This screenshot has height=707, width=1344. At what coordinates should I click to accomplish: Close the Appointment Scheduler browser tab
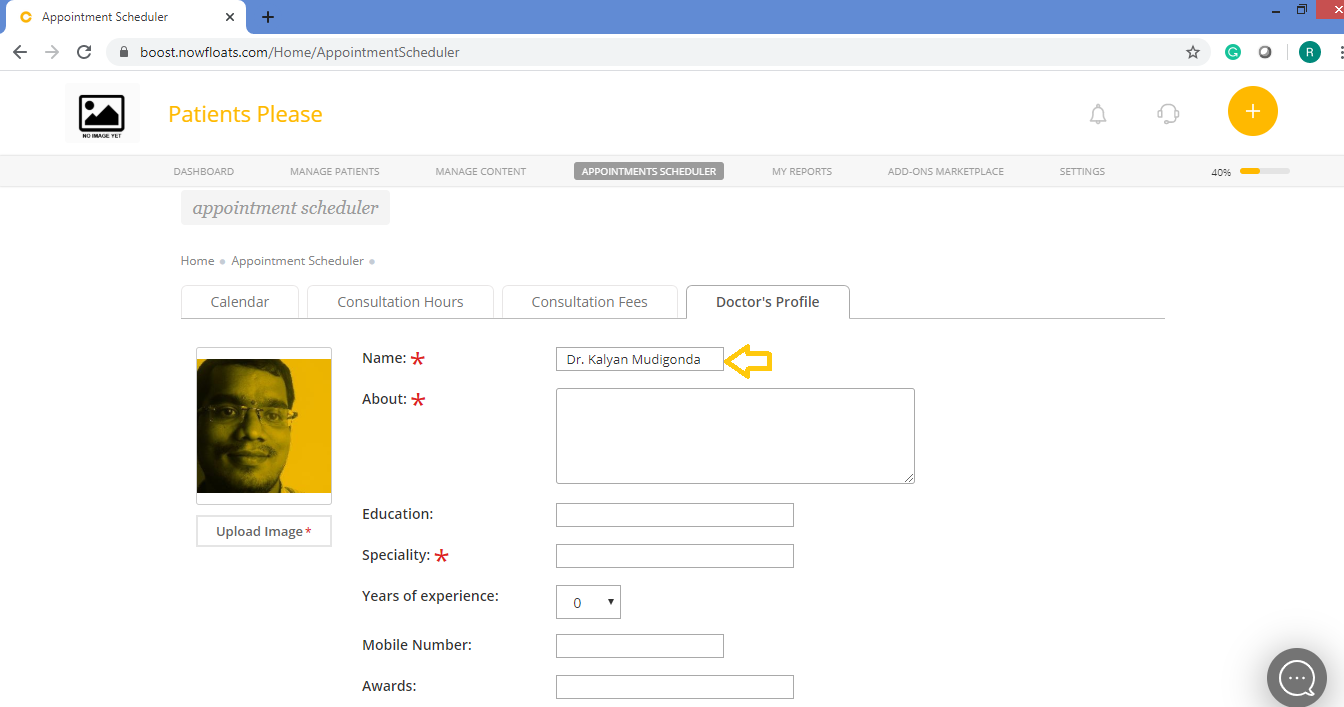(231, 17)
